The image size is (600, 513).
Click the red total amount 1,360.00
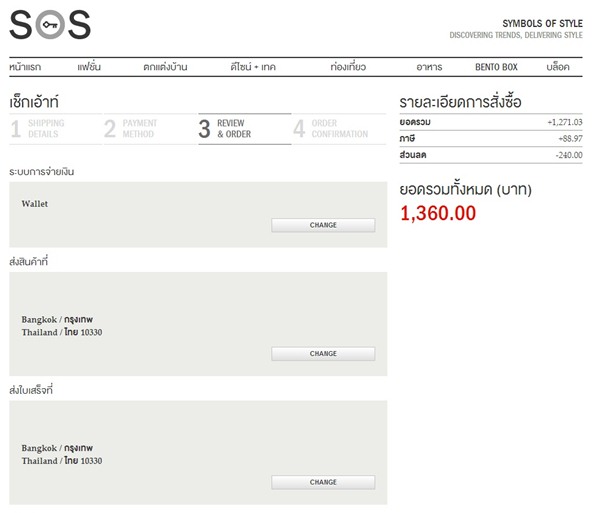[x=438, y=213]
